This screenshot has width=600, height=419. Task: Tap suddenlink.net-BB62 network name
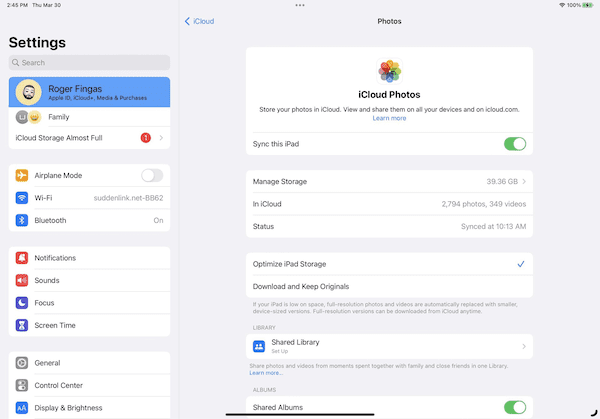pyautogui.click(x=129, y=198)
